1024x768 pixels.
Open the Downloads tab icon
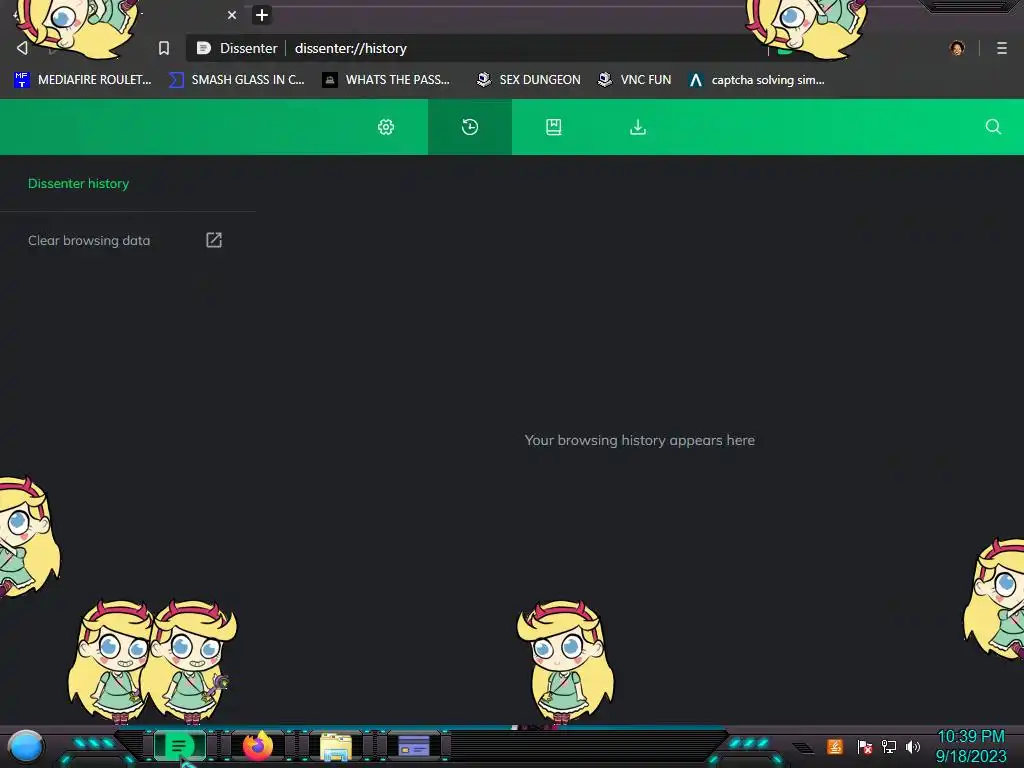[x=637, y=127]
